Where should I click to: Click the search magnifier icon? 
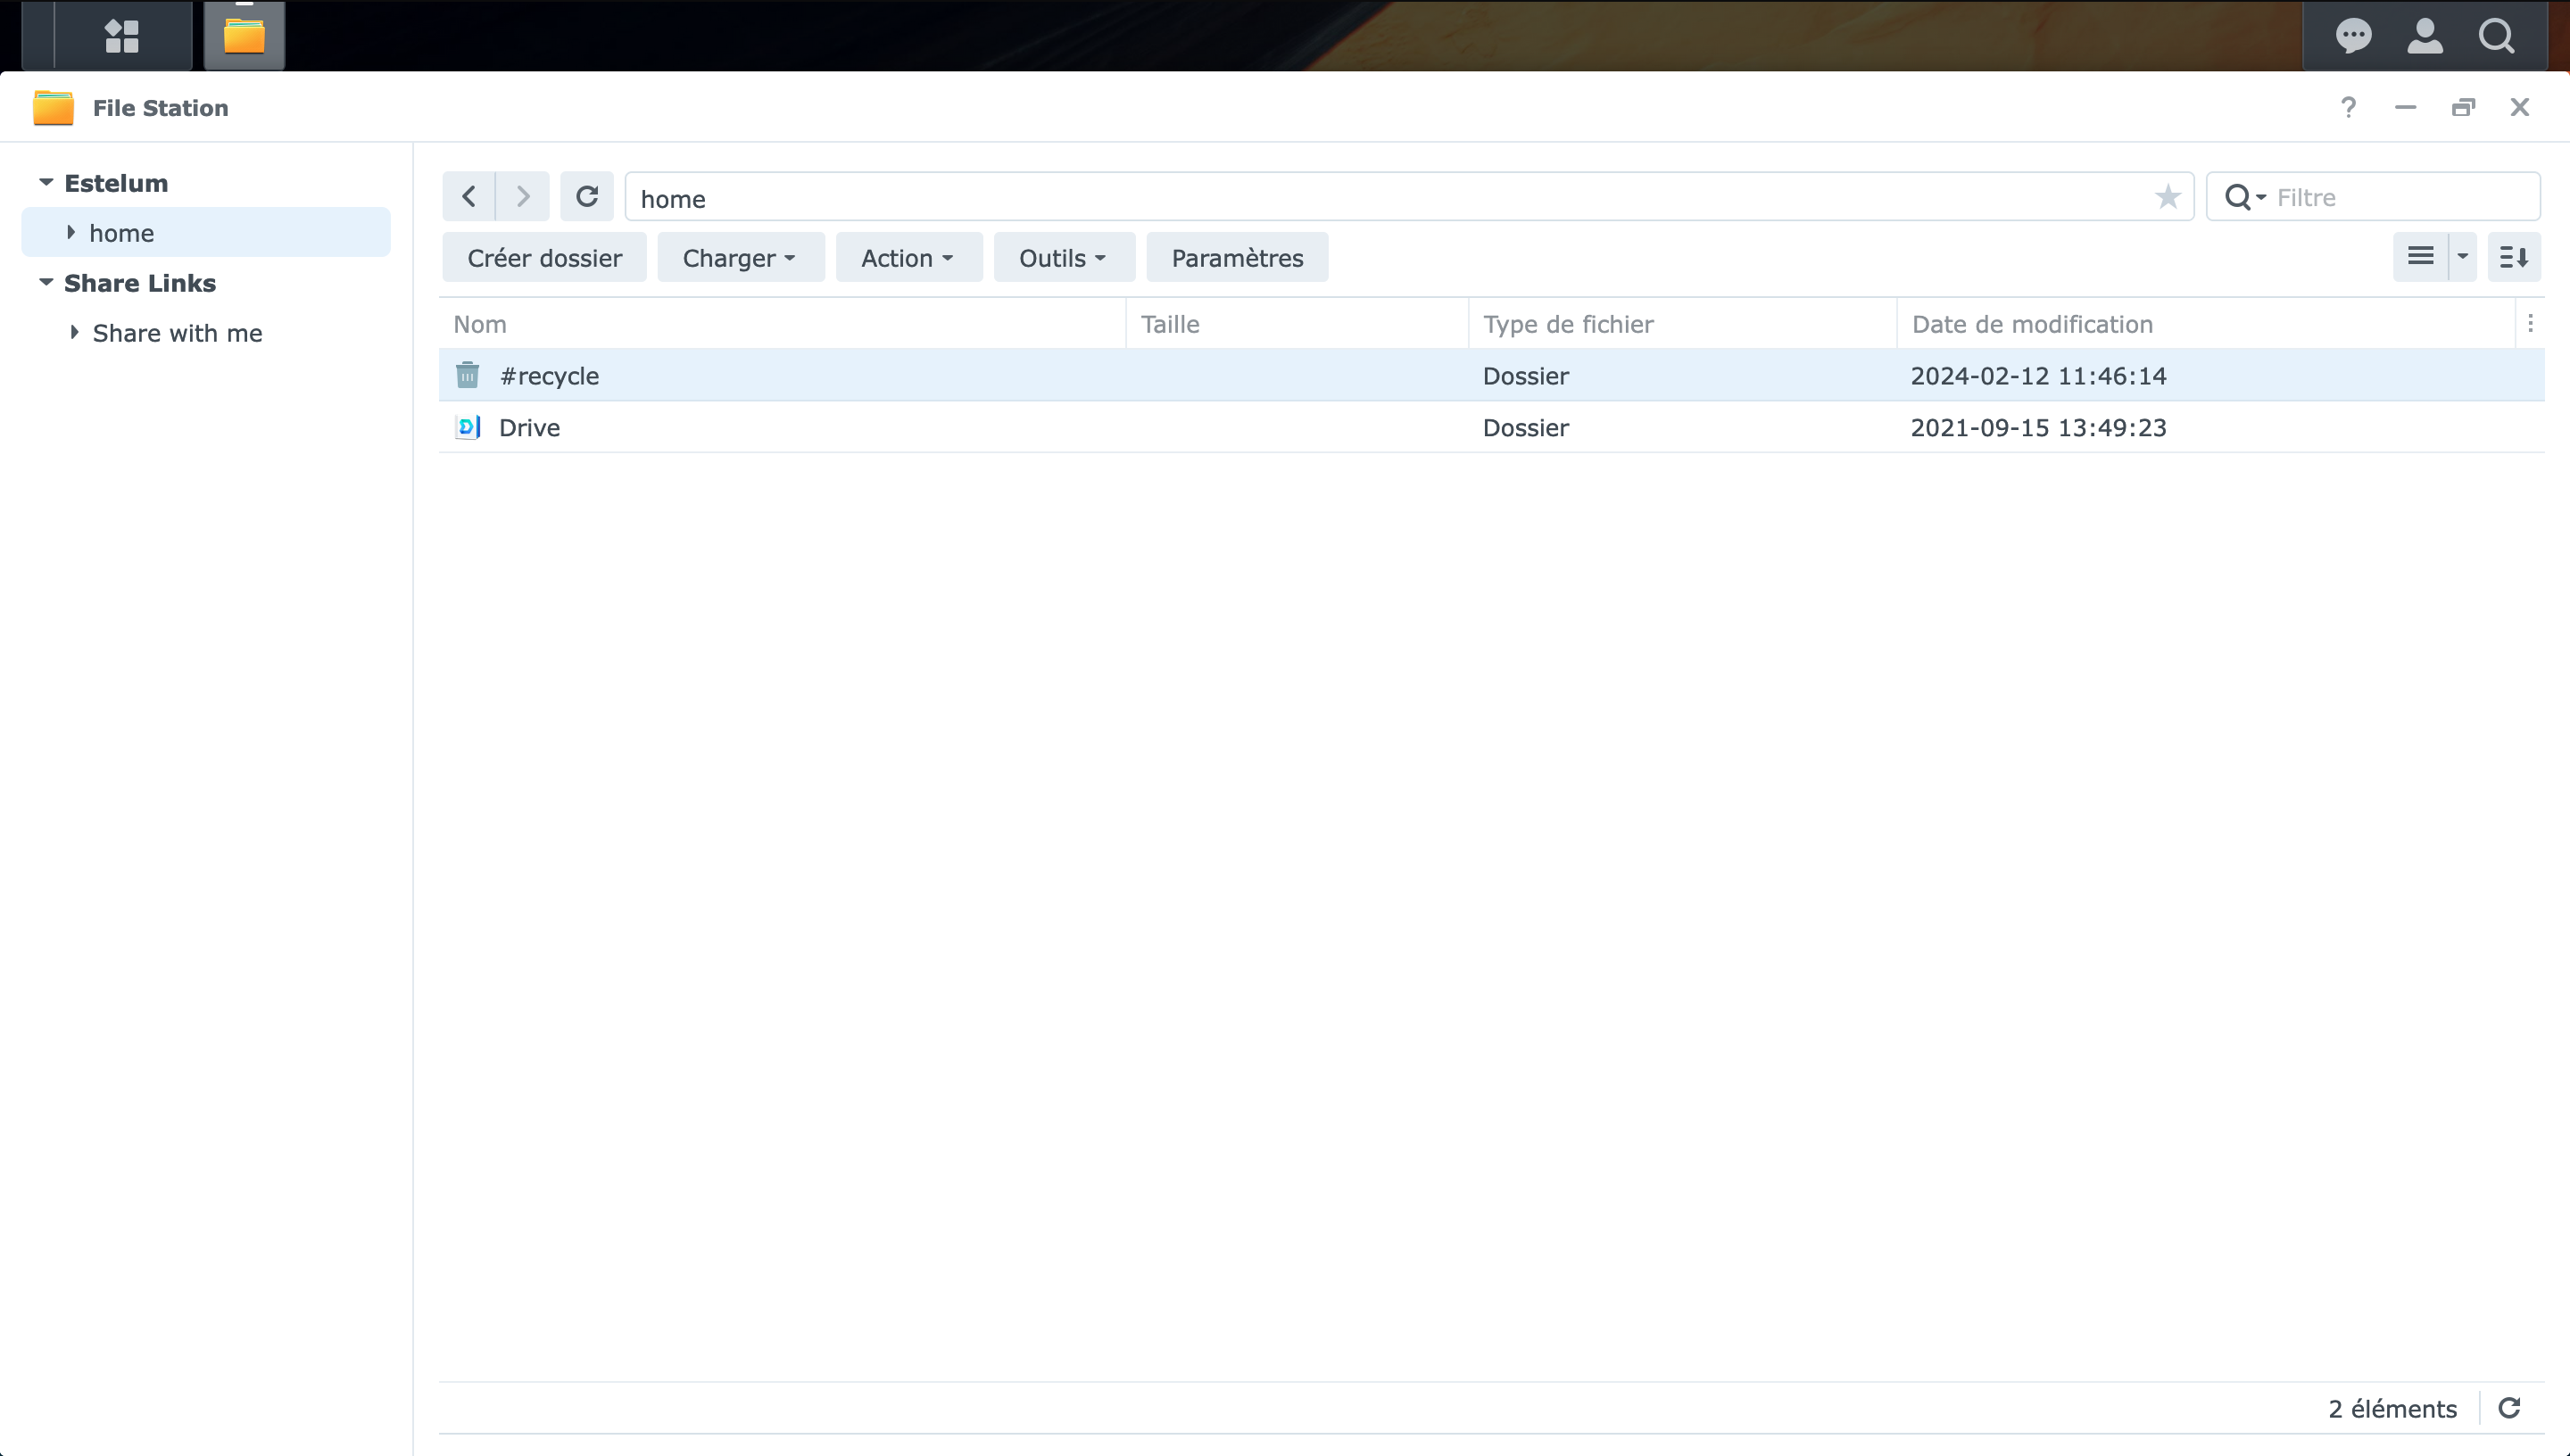[x=2496, y=36]
